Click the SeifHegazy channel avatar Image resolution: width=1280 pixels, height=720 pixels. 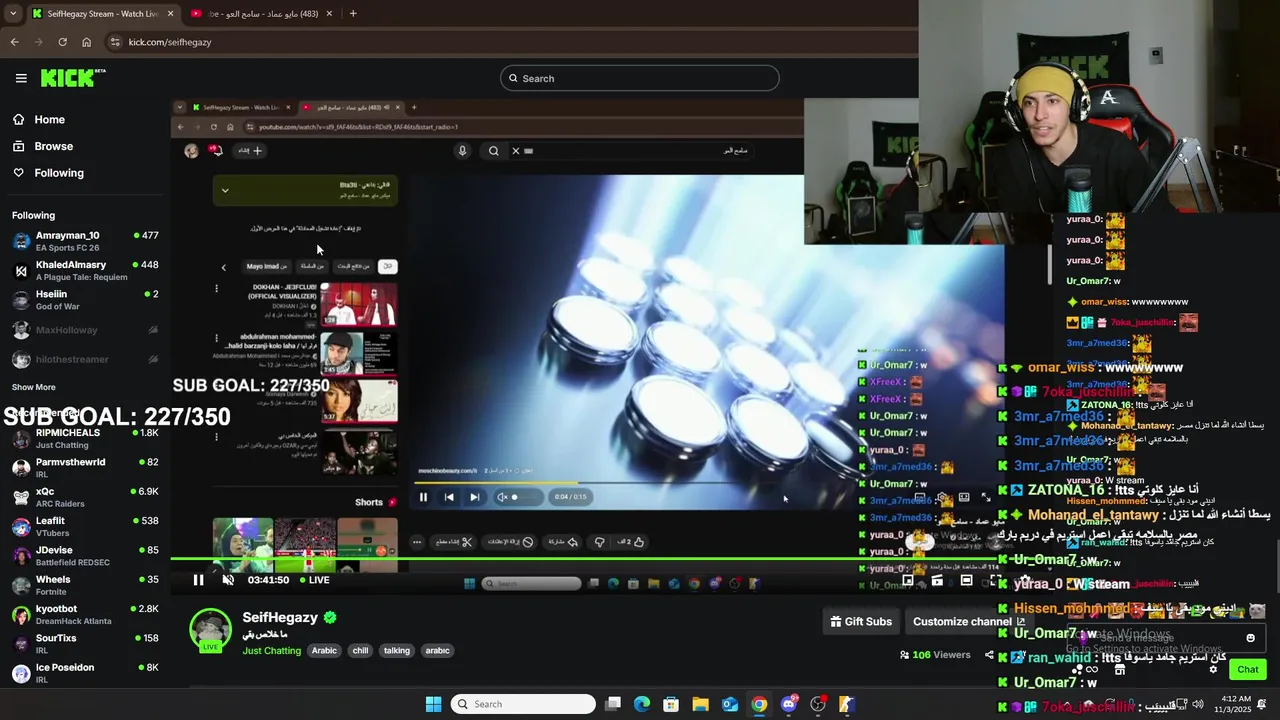[x=211, y=630]
